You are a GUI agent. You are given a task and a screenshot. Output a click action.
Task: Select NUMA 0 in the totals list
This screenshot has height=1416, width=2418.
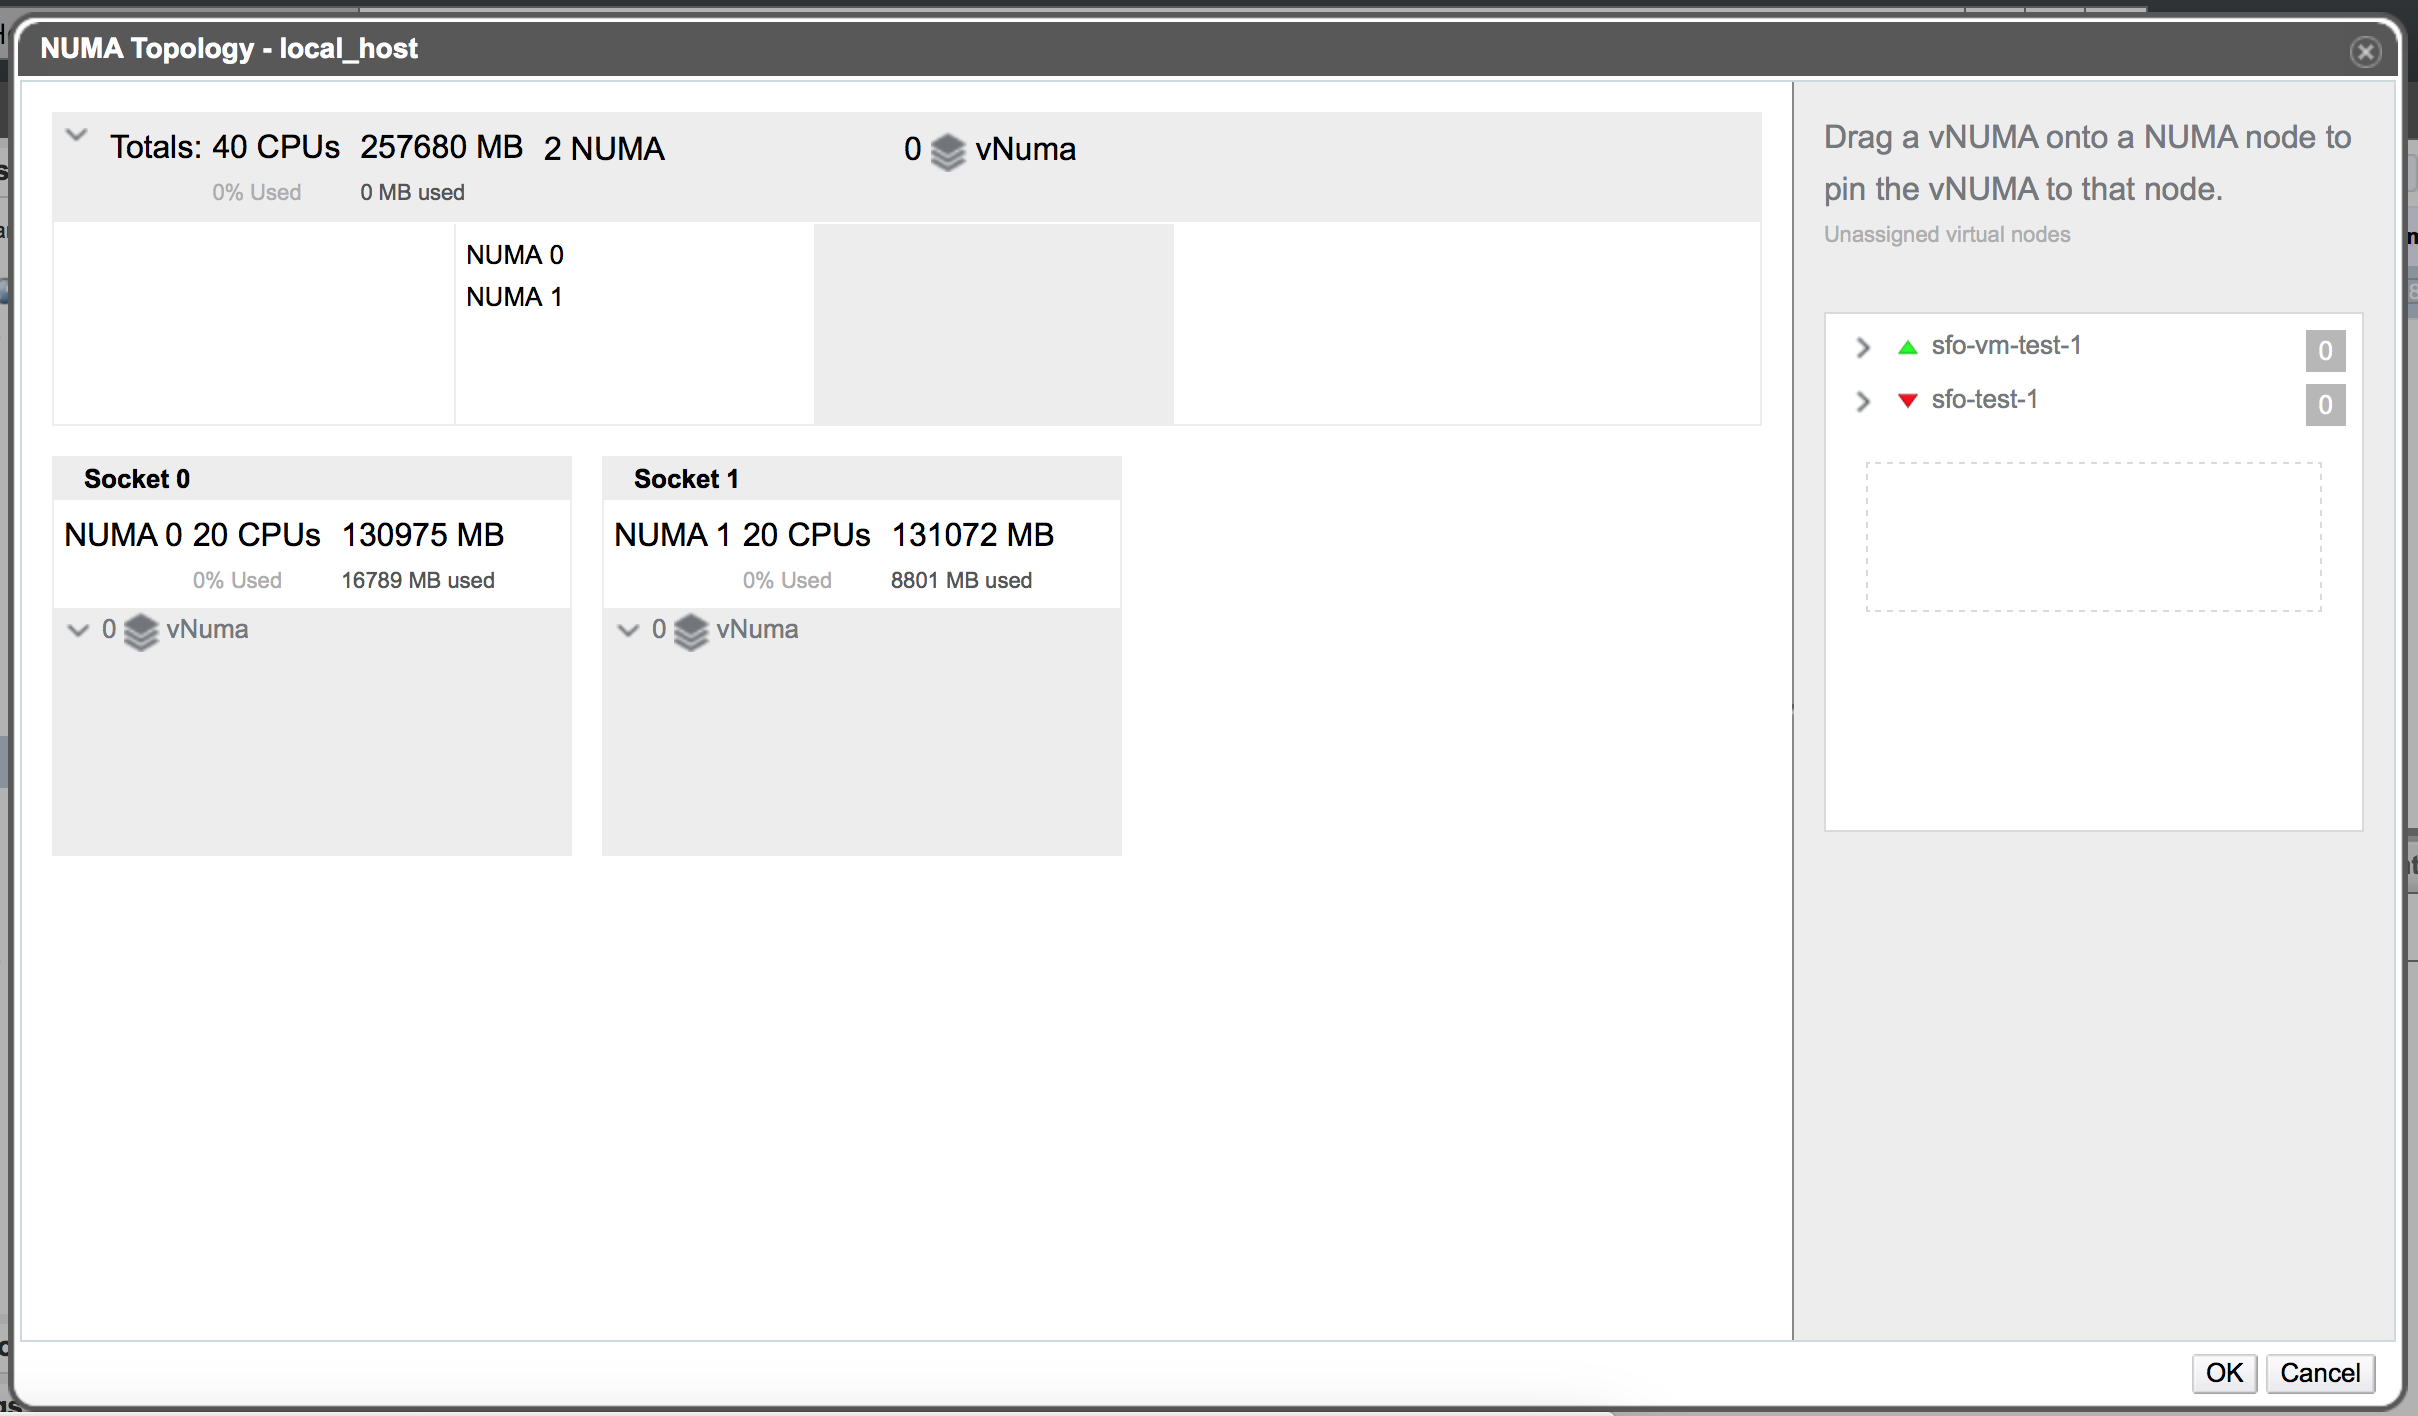click(515, 255)
